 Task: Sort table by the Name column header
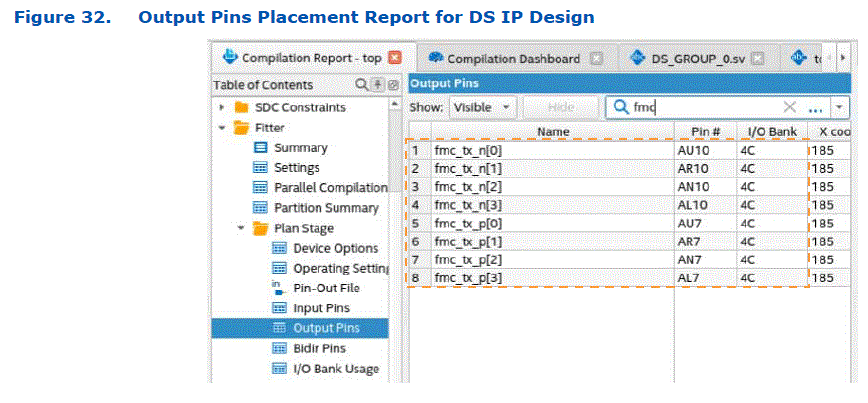(552, 132)
